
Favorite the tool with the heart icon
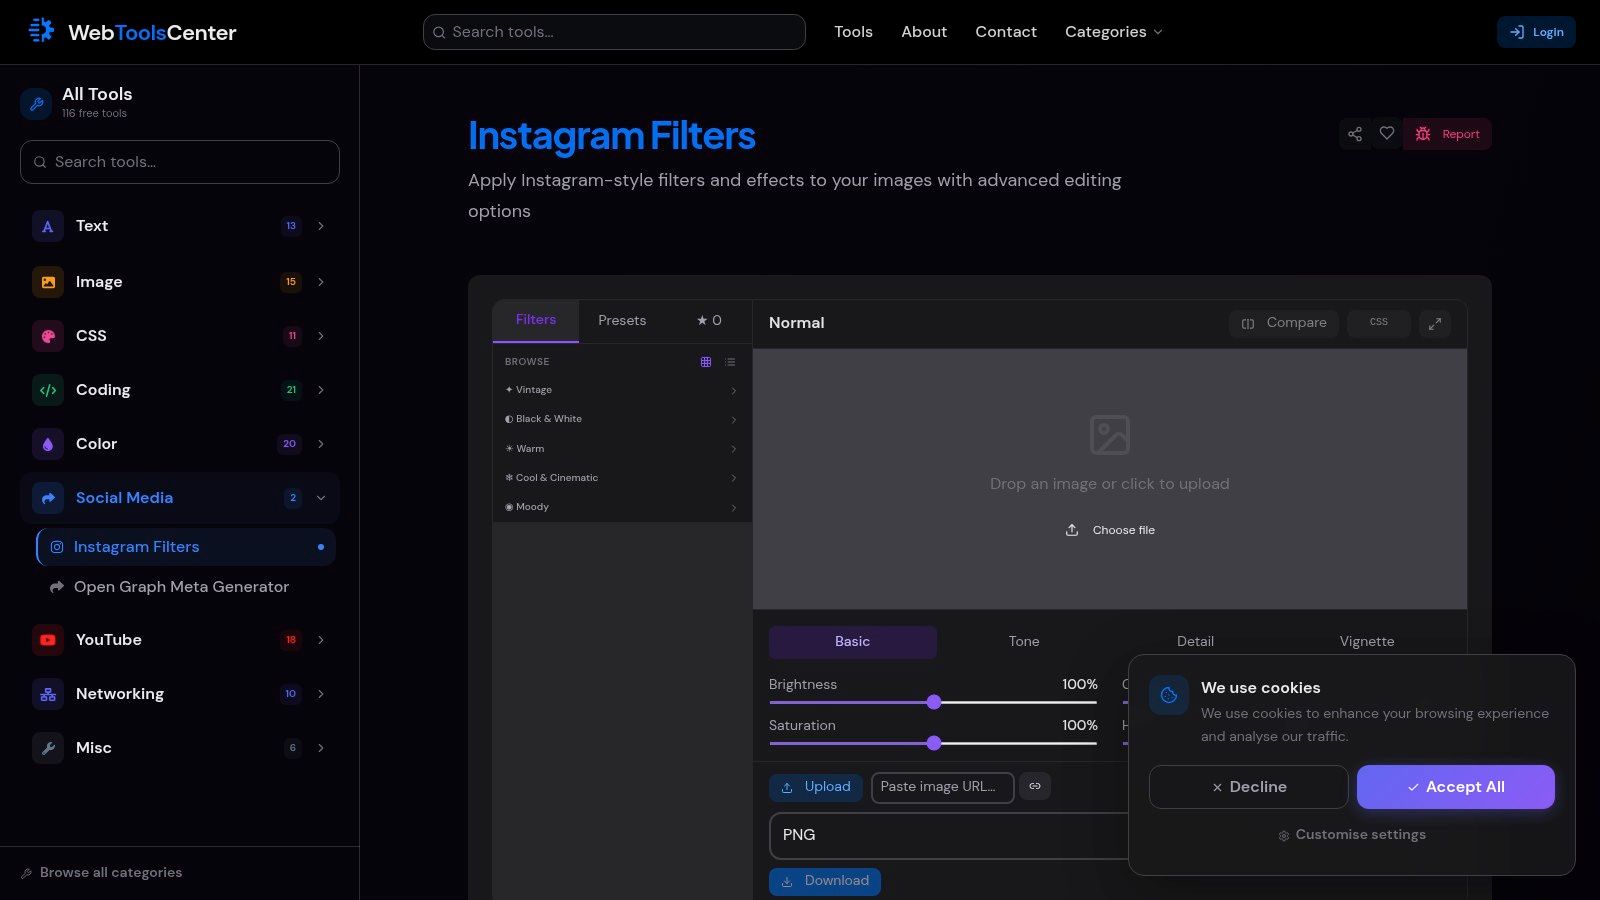(x=1387, y=134)
